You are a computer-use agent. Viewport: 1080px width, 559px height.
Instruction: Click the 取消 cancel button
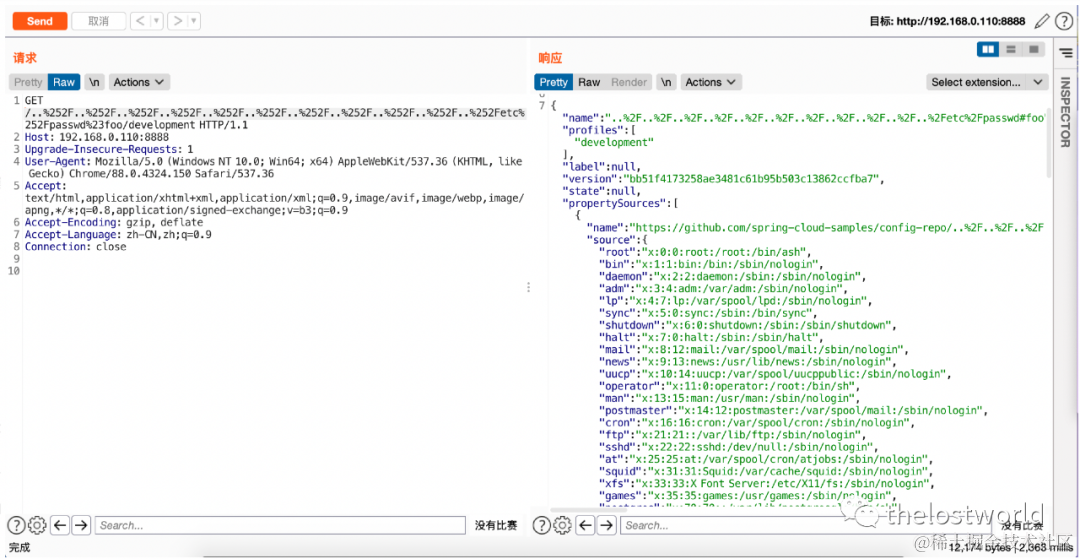point(98,21)
